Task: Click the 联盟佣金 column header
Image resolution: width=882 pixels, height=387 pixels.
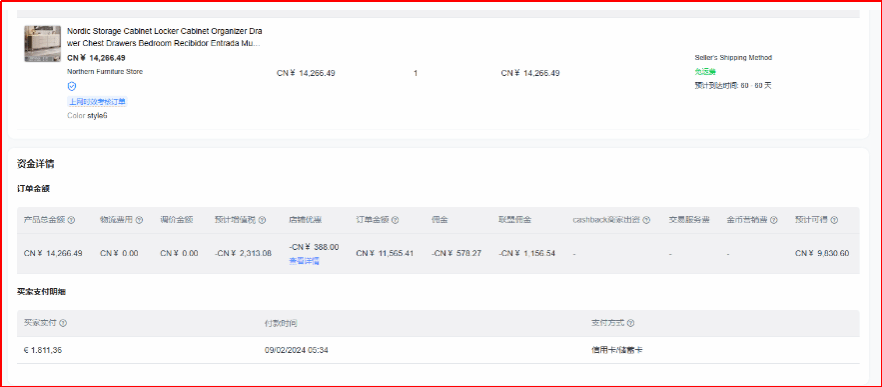Action: [515, 220]
